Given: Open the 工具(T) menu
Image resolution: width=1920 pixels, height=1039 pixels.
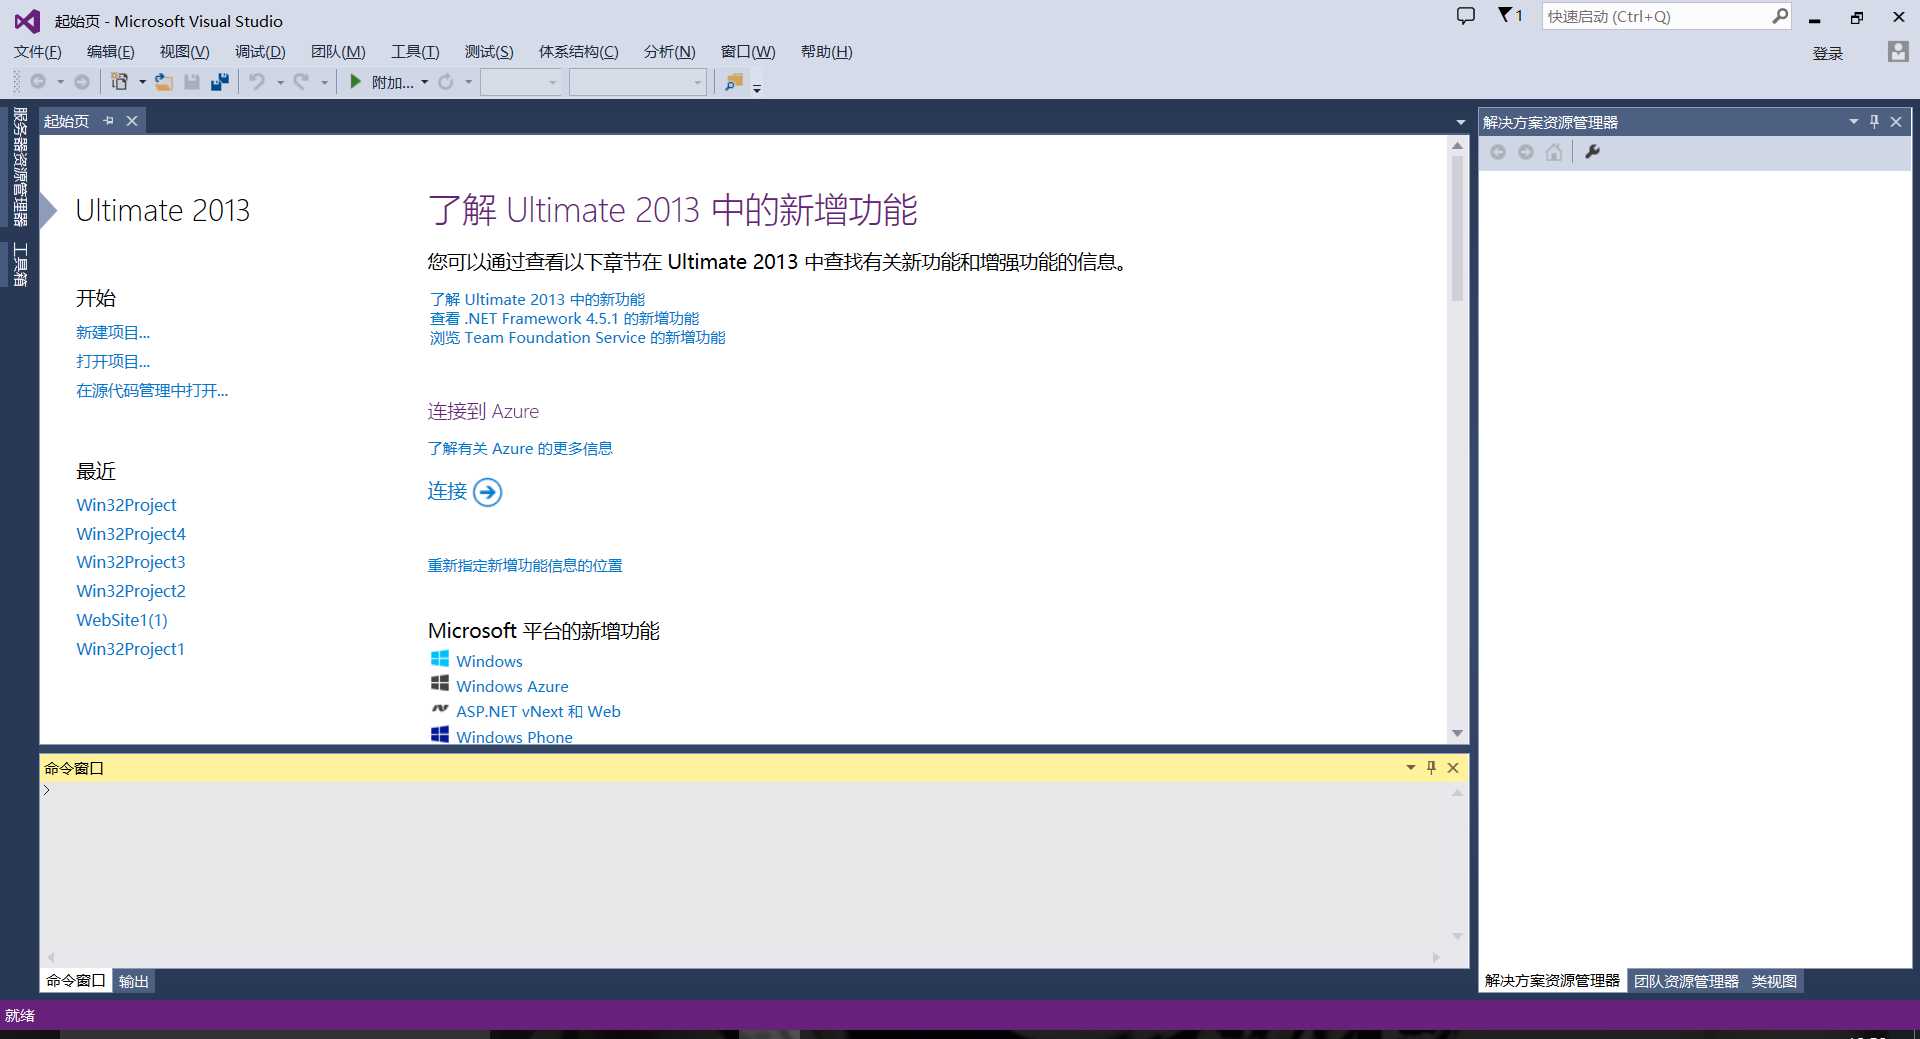Looking at the screenshot, I should [415, 52].
